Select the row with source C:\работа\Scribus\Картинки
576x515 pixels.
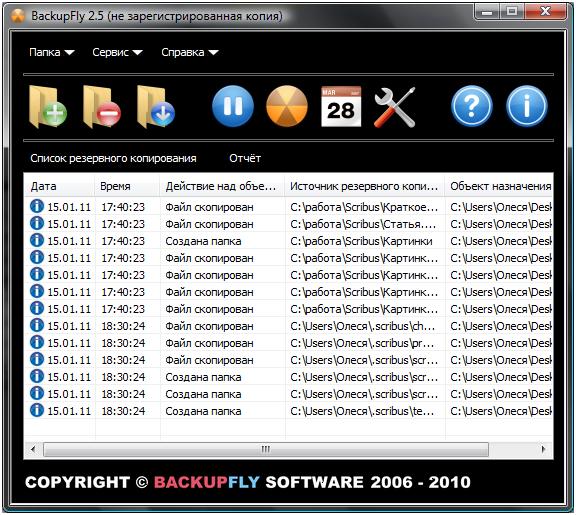(x=289, y=241)
